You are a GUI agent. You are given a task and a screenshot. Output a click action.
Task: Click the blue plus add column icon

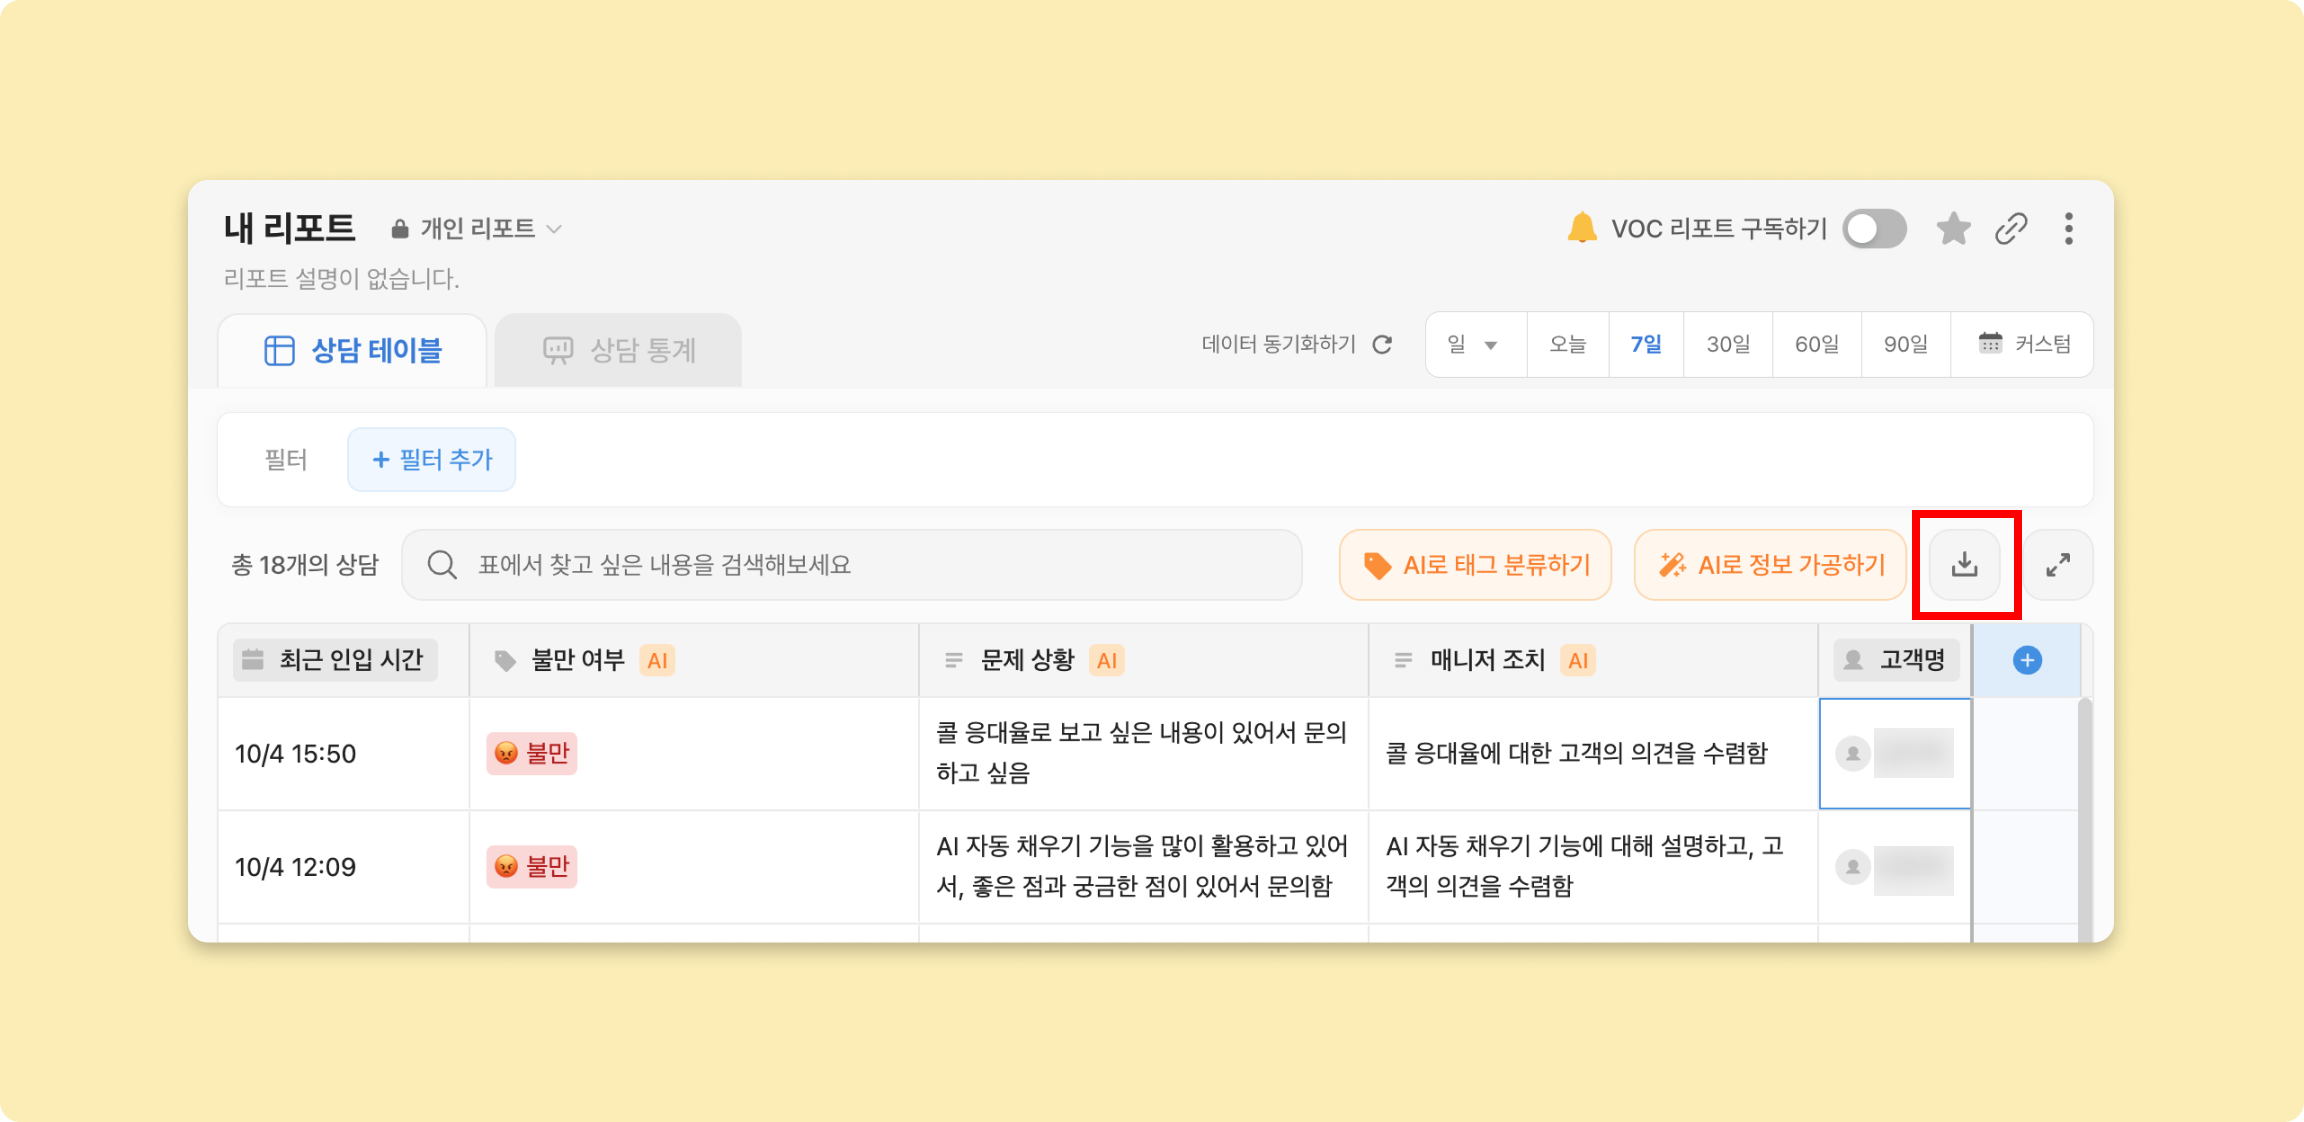tap(2027, 660)
